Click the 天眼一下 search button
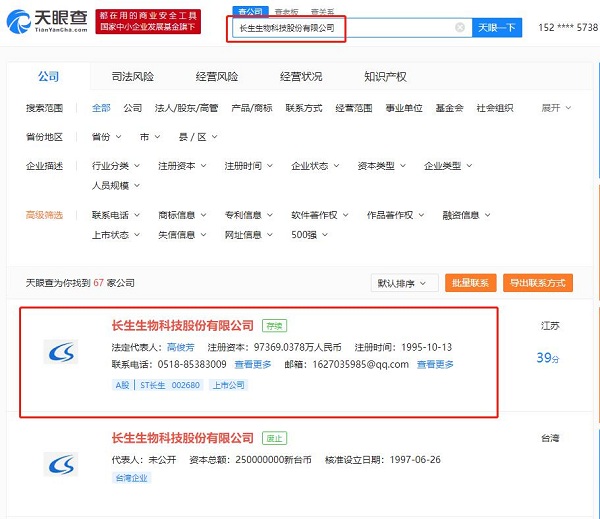The width and height of the screenshot is (600, 519). tap(496, 28)
